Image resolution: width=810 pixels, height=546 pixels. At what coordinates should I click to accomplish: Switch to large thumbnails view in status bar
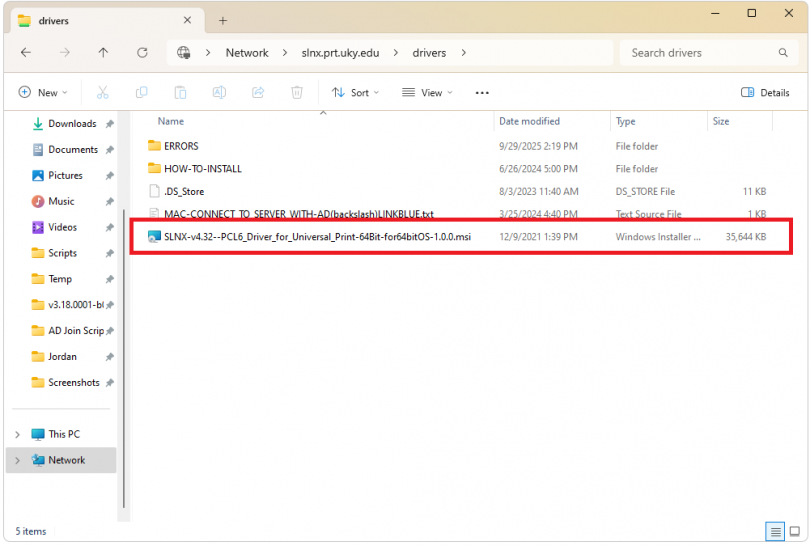click(x=794, y=531)
